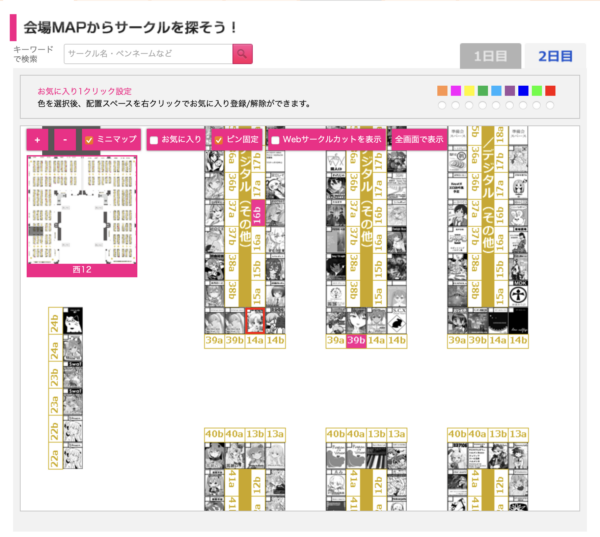Select the radio button under the orange swatch
Image resolution: width=600 pixels, height=537 pixels.
coord(442,105)
